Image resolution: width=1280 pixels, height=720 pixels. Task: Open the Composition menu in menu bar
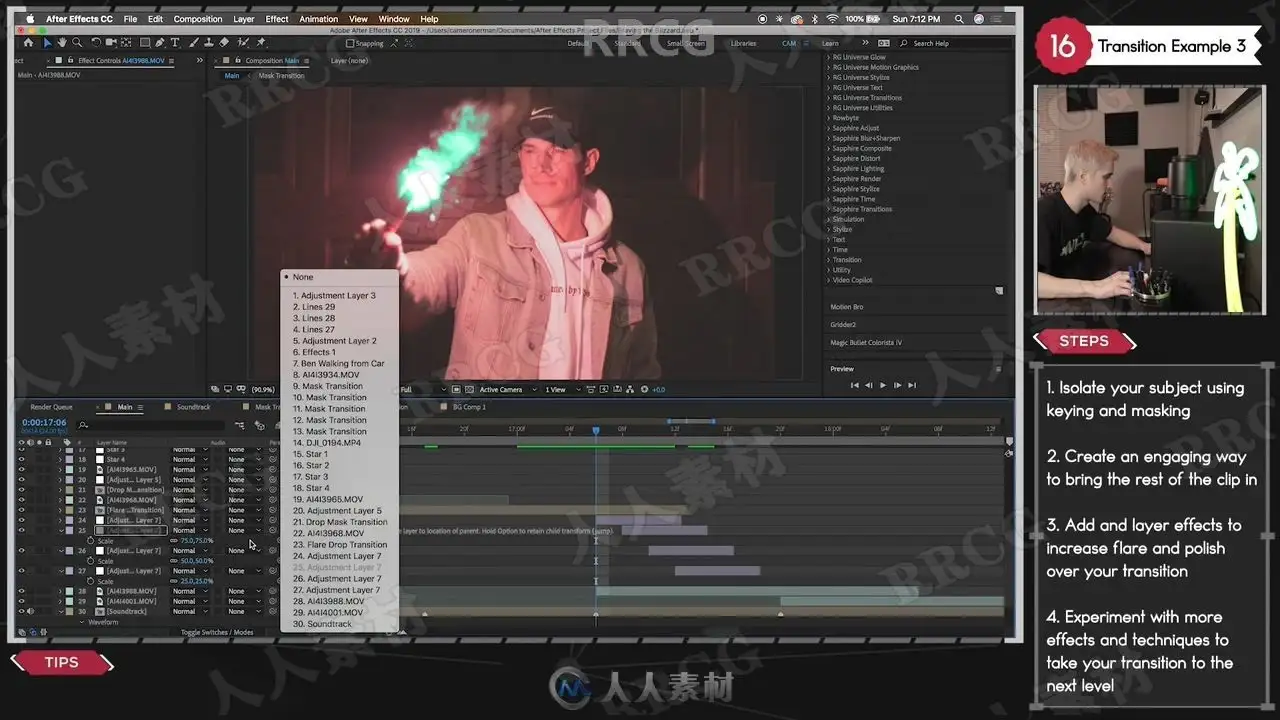coord(198,19)
